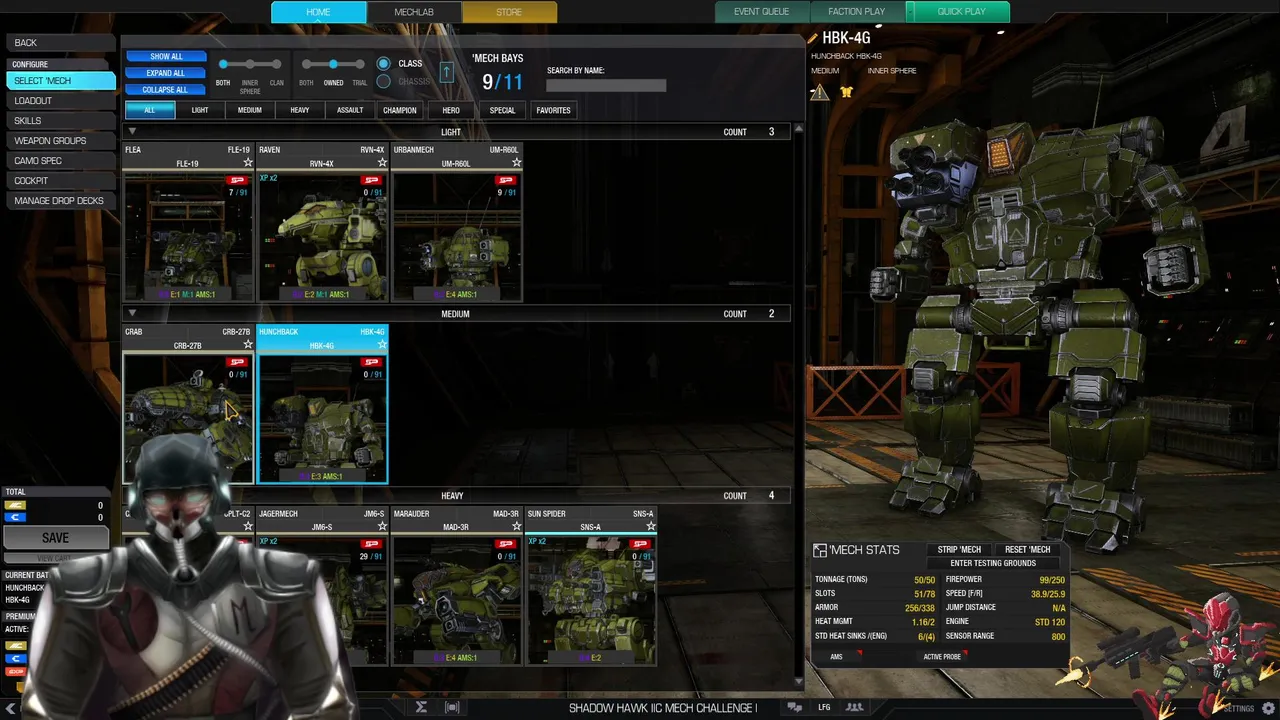Click the Expand All button
Viewport: 1280px width, 720px height.
pos(166,73)
